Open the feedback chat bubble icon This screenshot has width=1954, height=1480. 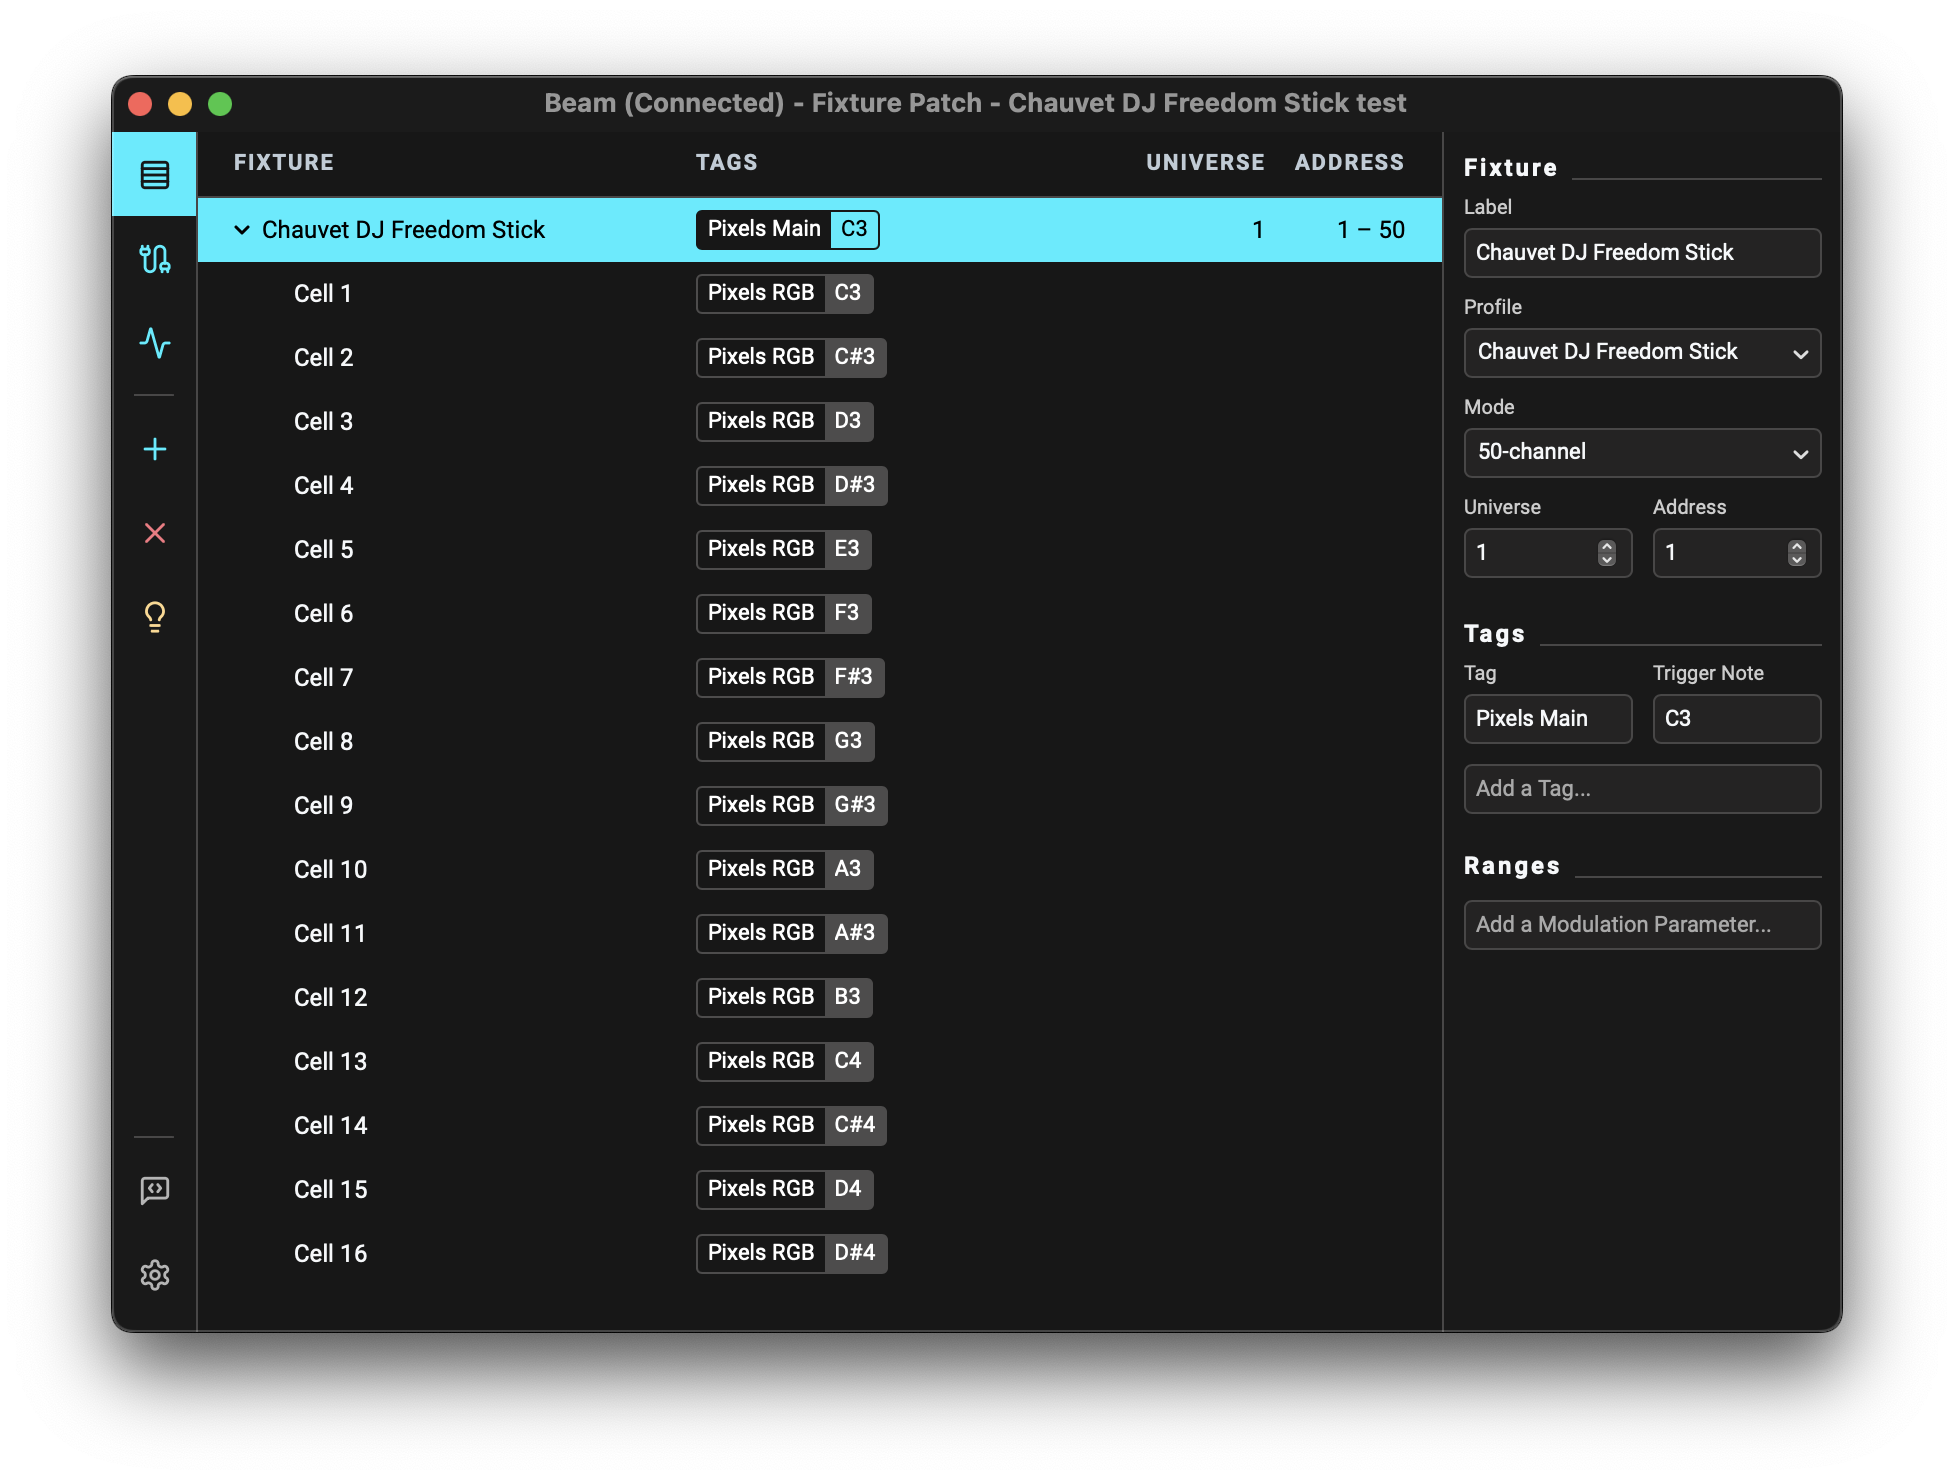[x=154, y=1190]
